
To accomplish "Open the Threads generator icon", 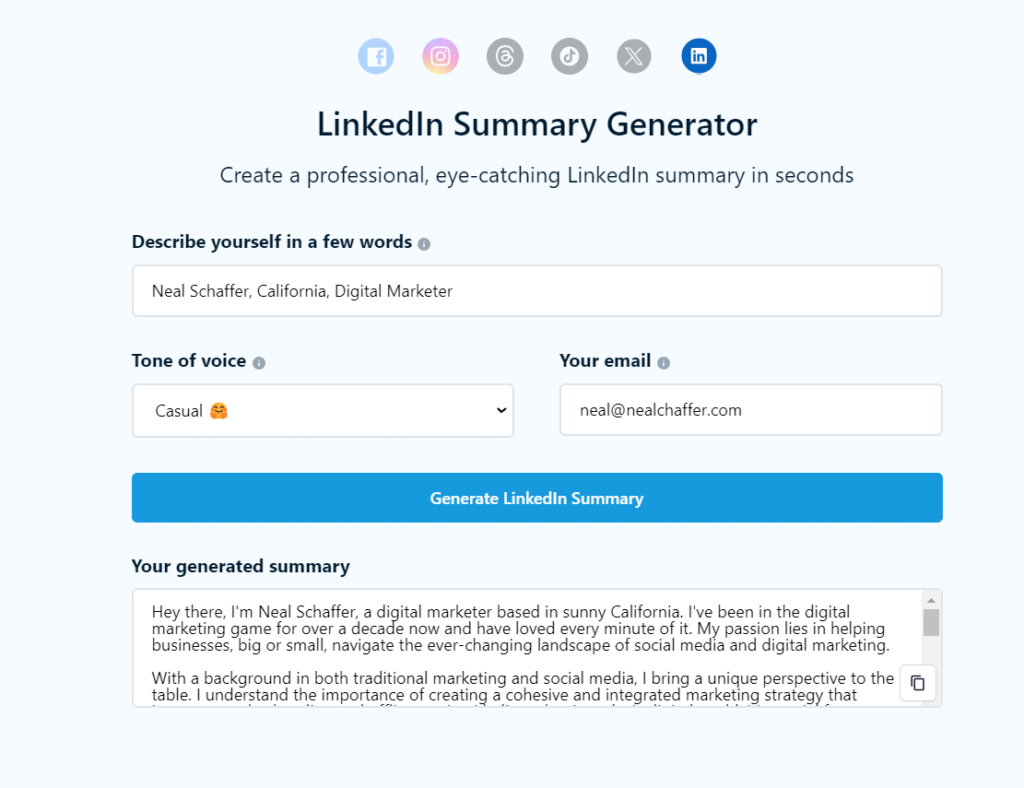I will (x=504, y=56).
